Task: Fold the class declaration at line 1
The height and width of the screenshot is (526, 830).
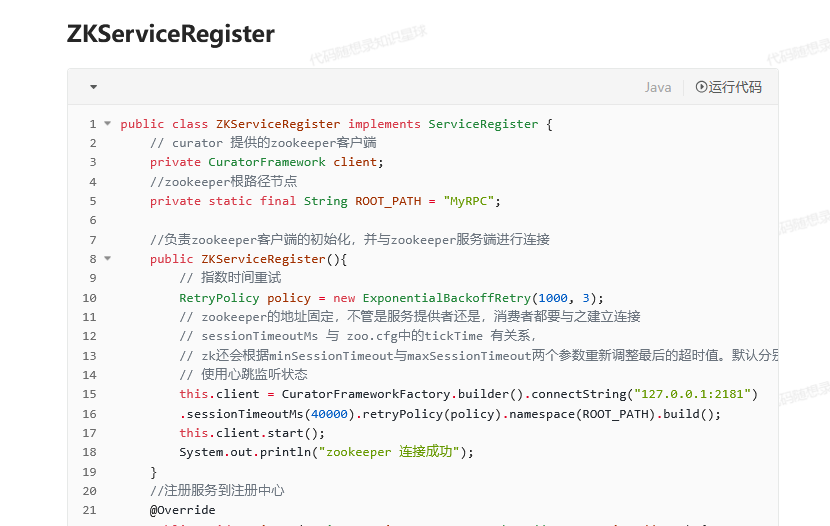Action: point(107,123)
